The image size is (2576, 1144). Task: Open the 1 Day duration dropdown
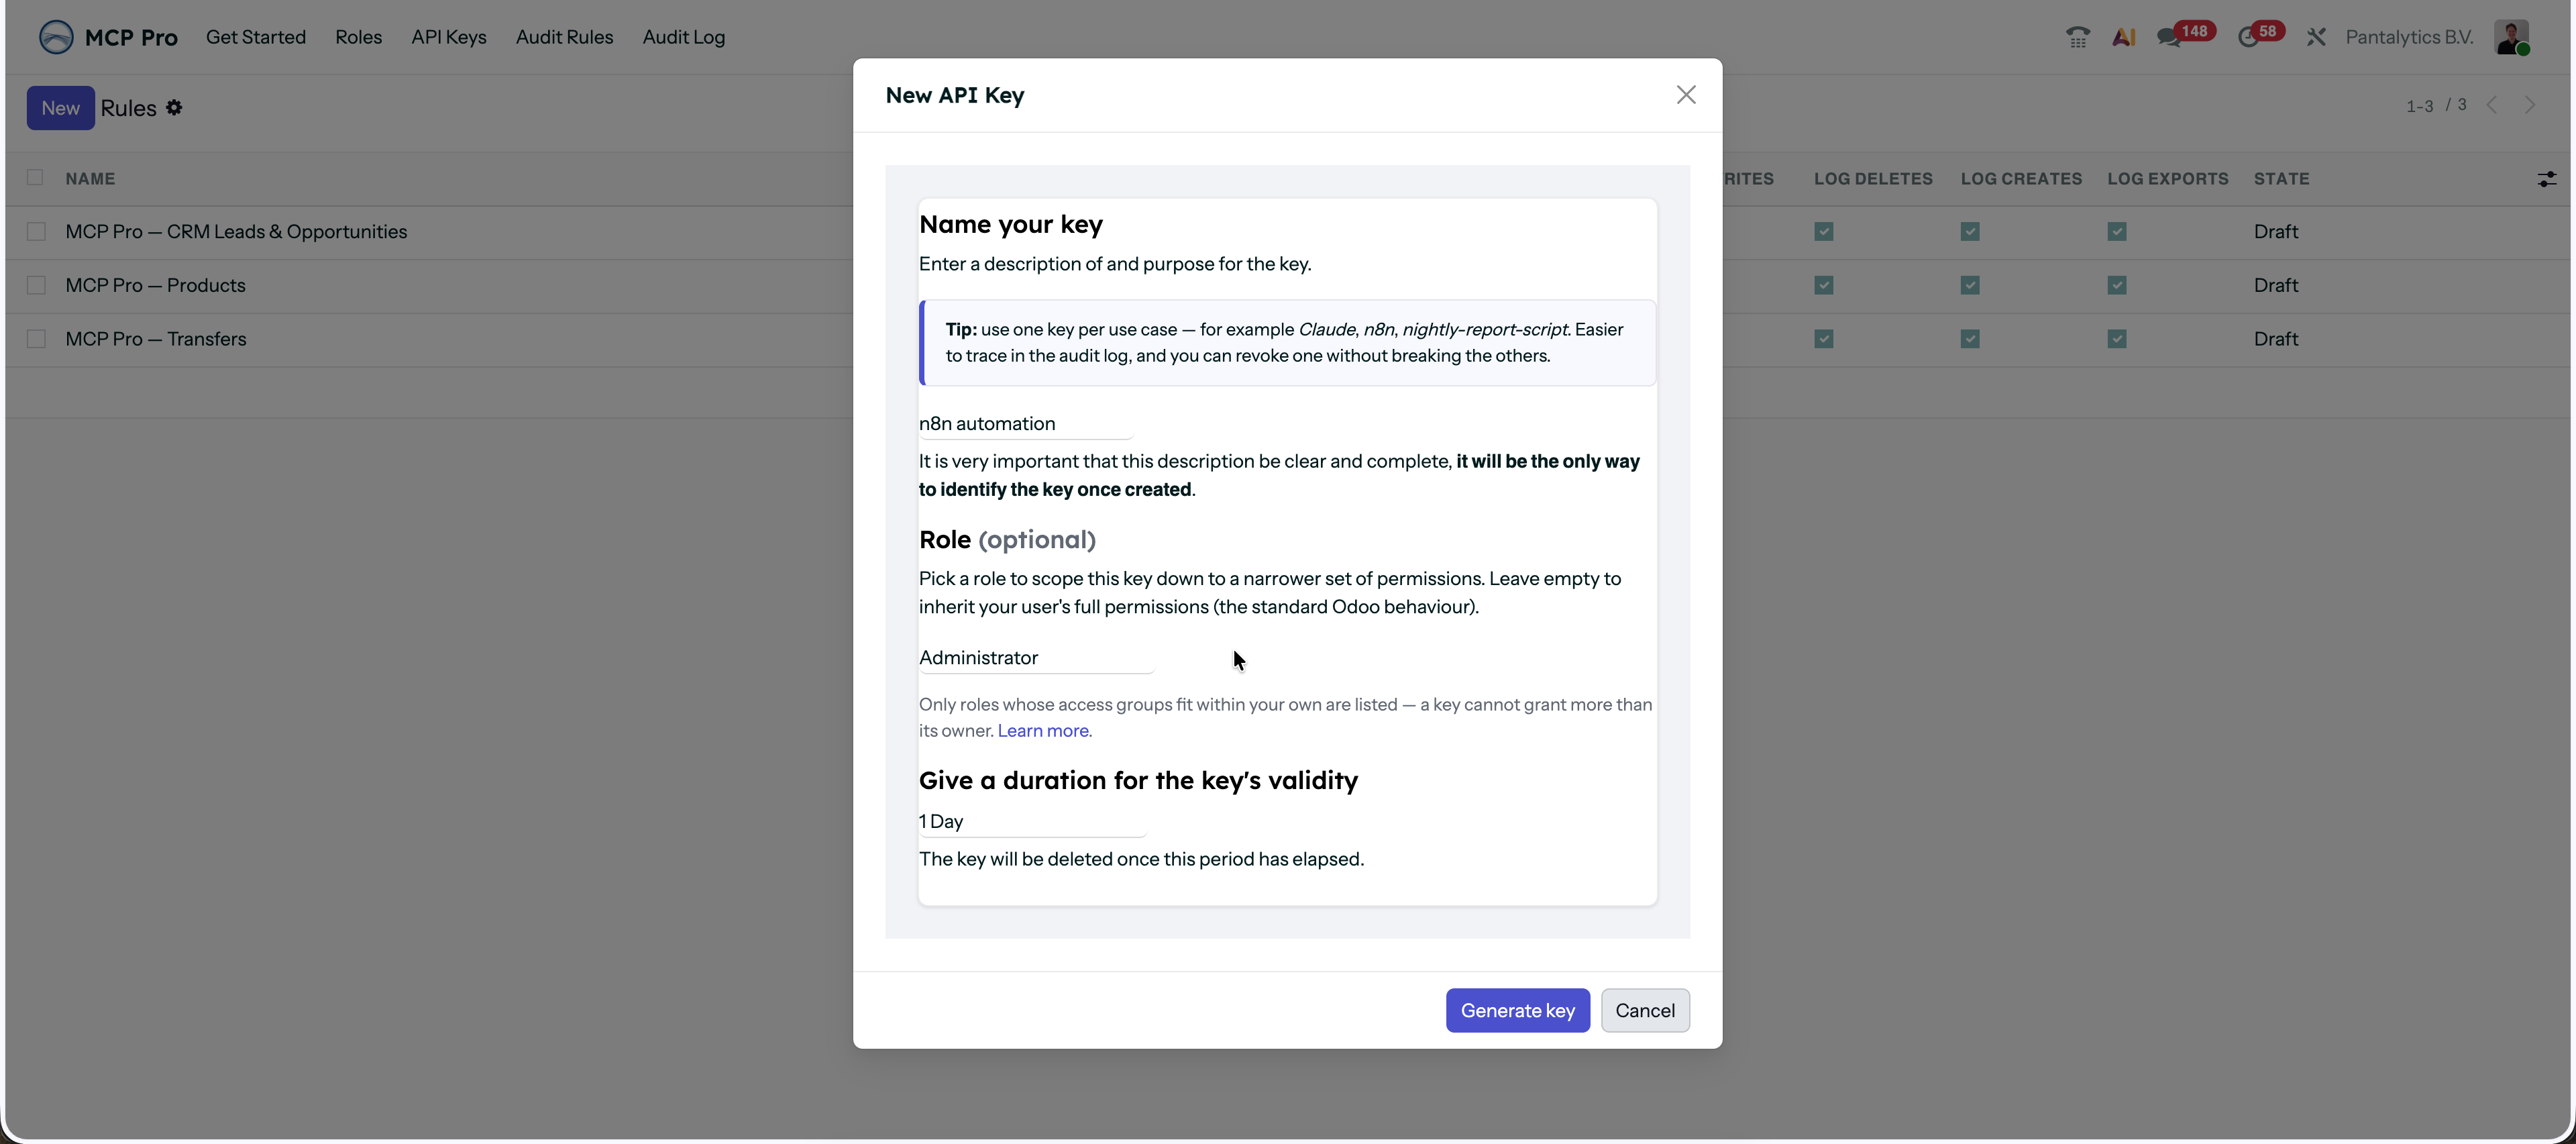coord(1032,822)
